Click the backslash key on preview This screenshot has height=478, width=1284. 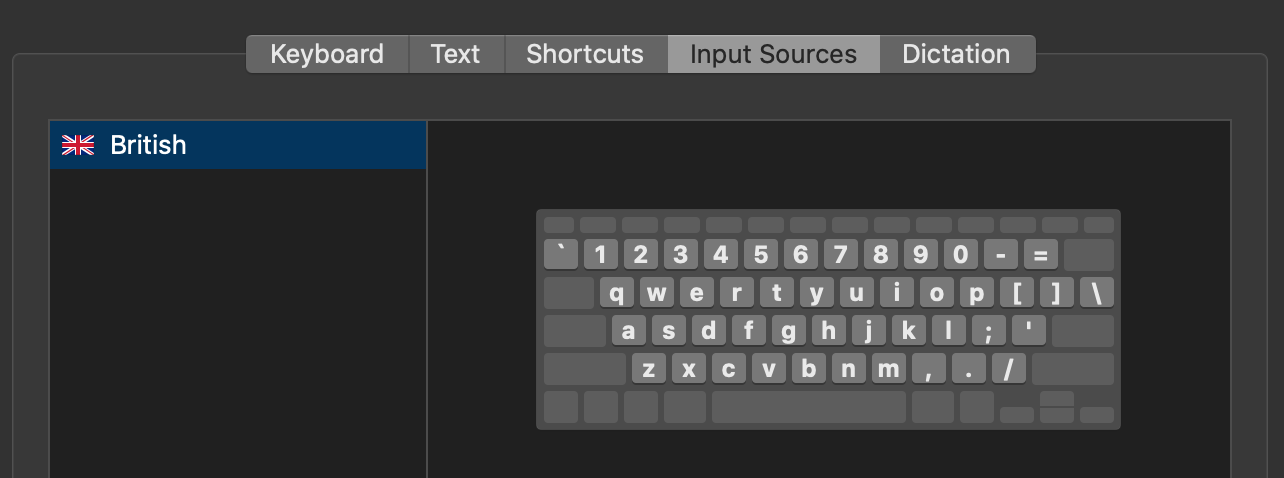click(x=1096, y=293)
